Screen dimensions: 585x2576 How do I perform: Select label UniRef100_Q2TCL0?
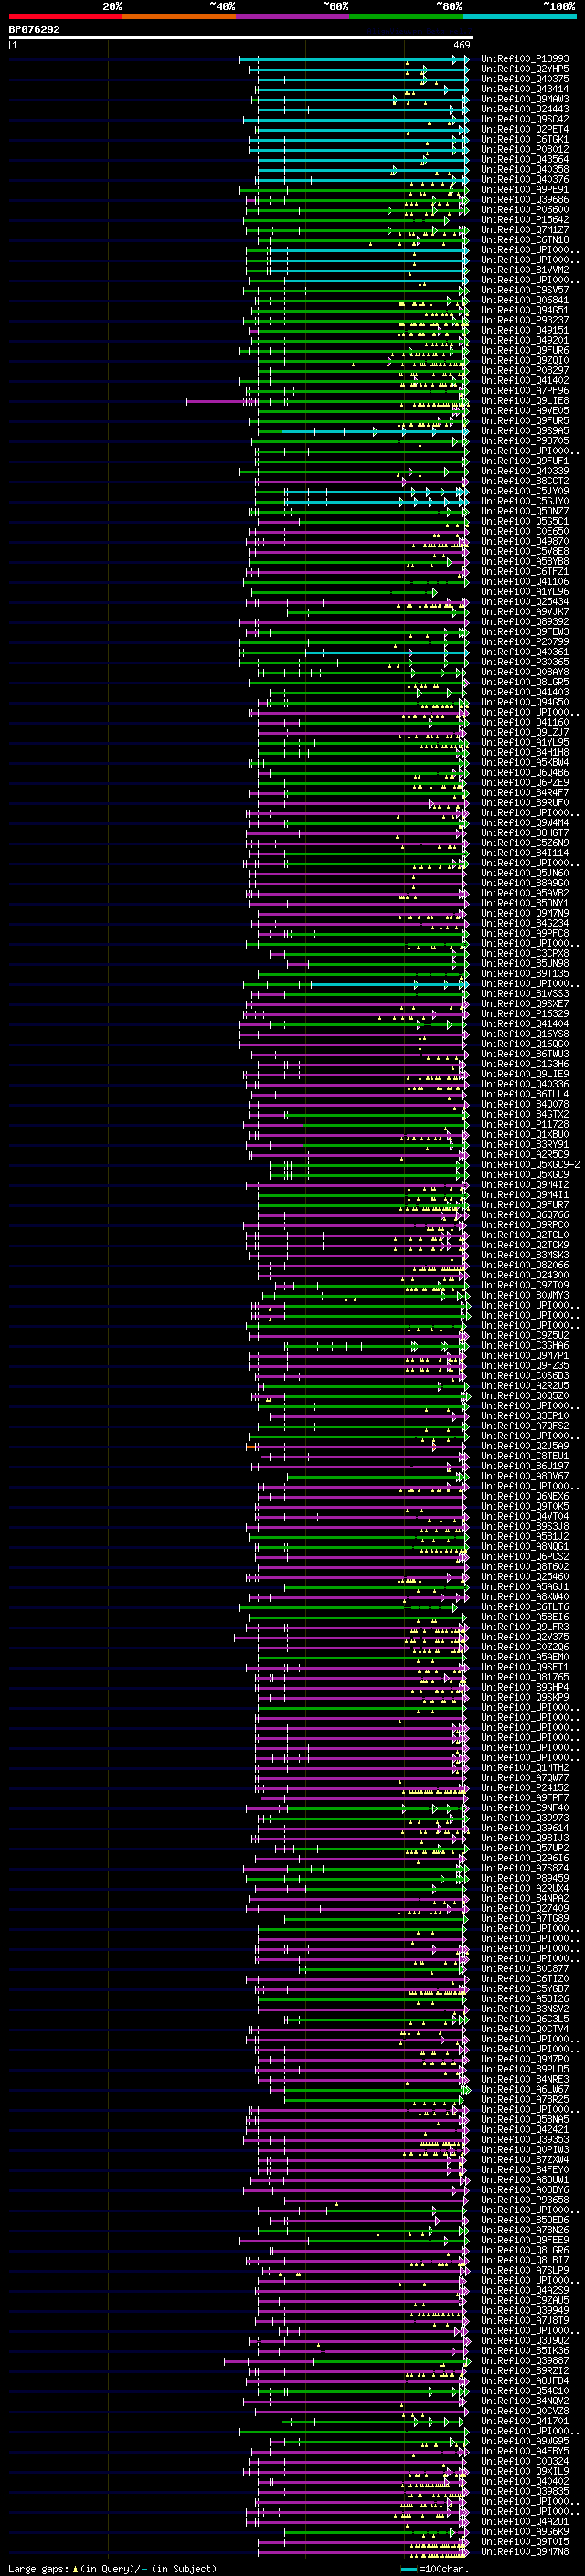click(524, 1234)
